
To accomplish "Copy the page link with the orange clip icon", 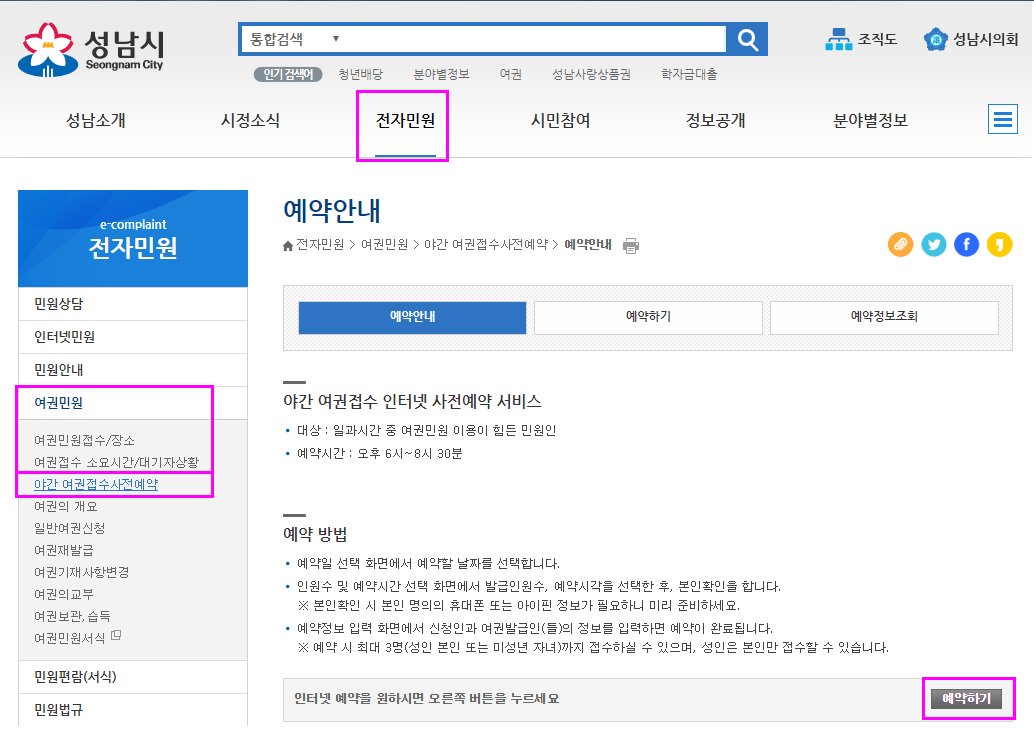I will (x=900, y=244).
